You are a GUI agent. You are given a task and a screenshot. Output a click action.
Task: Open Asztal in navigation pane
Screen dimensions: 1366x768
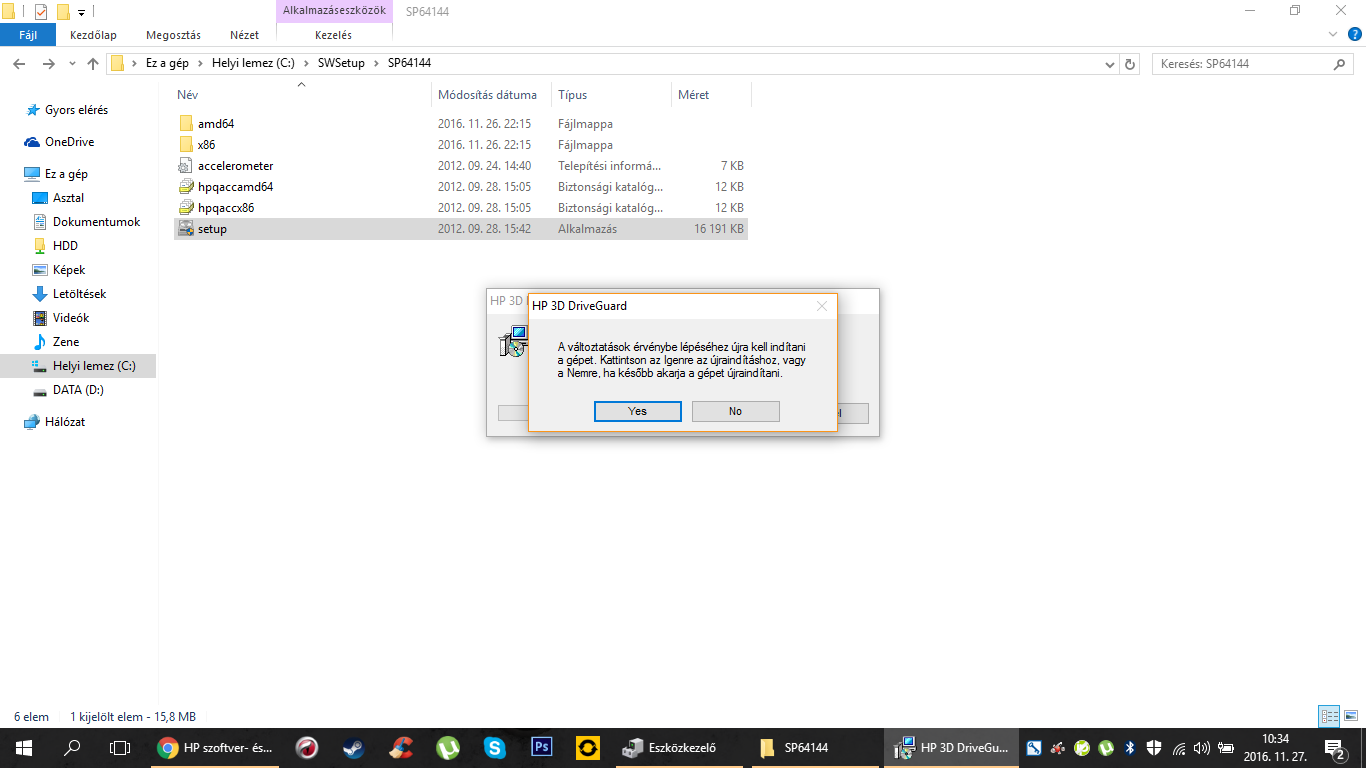tap(68, 198)
